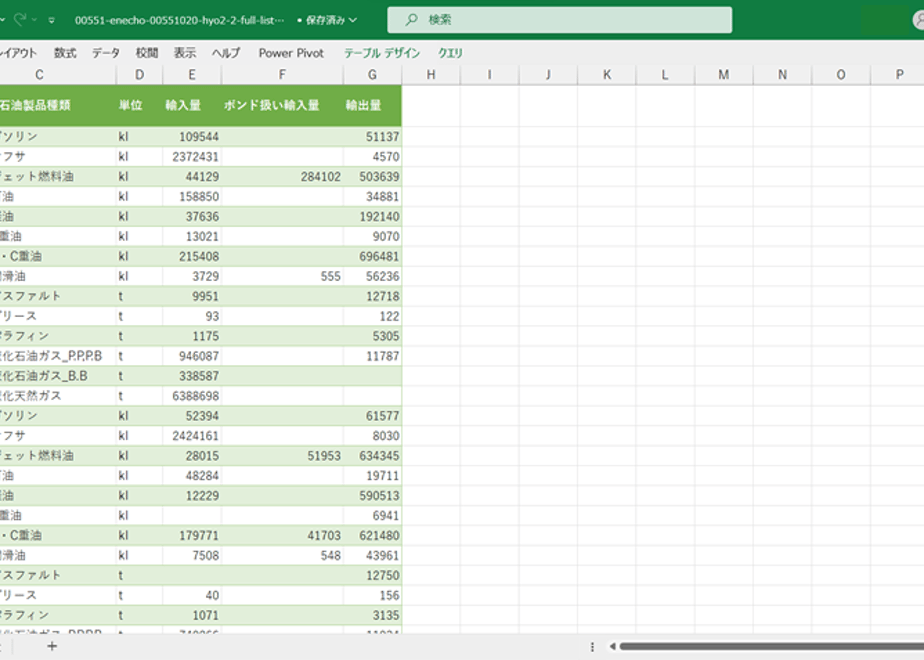The height and width of the screenshot is (660, 924).
Task: Select column G header
Action: tap(372, 75)
